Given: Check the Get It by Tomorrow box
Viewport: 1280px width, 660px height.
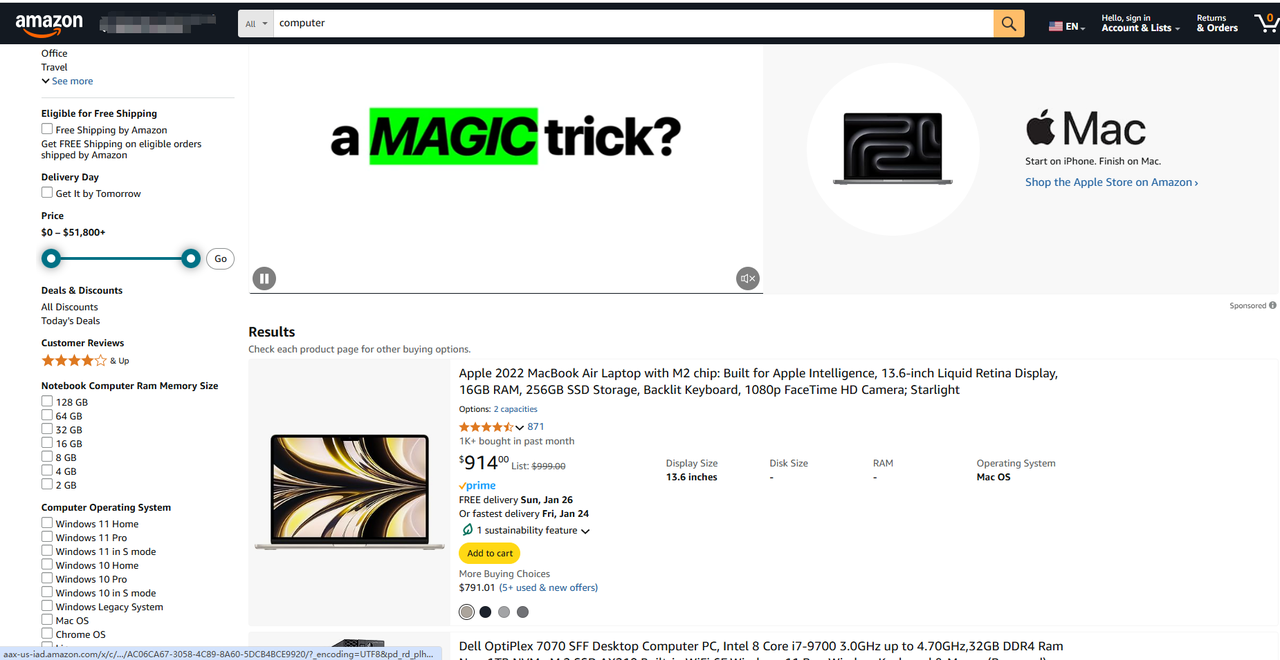Looking at the screenshot, I should coord(47,193).
